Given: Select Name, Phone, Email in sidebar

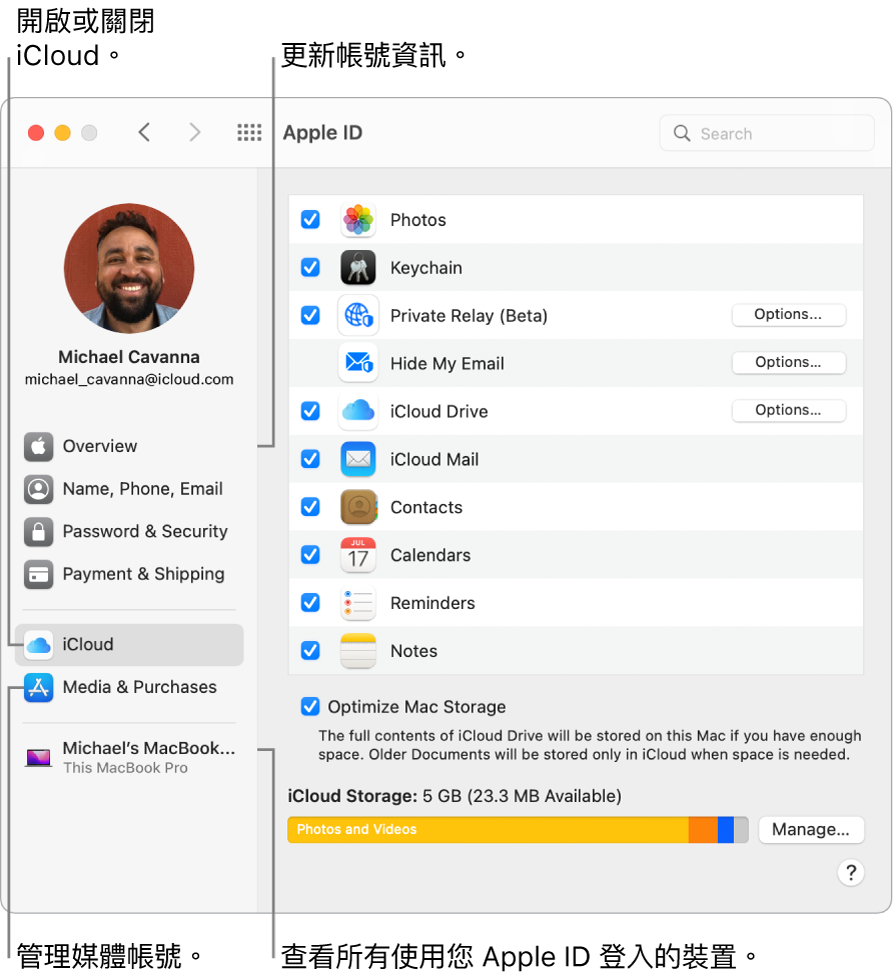Looking at the screenshot, I should 129,489.
